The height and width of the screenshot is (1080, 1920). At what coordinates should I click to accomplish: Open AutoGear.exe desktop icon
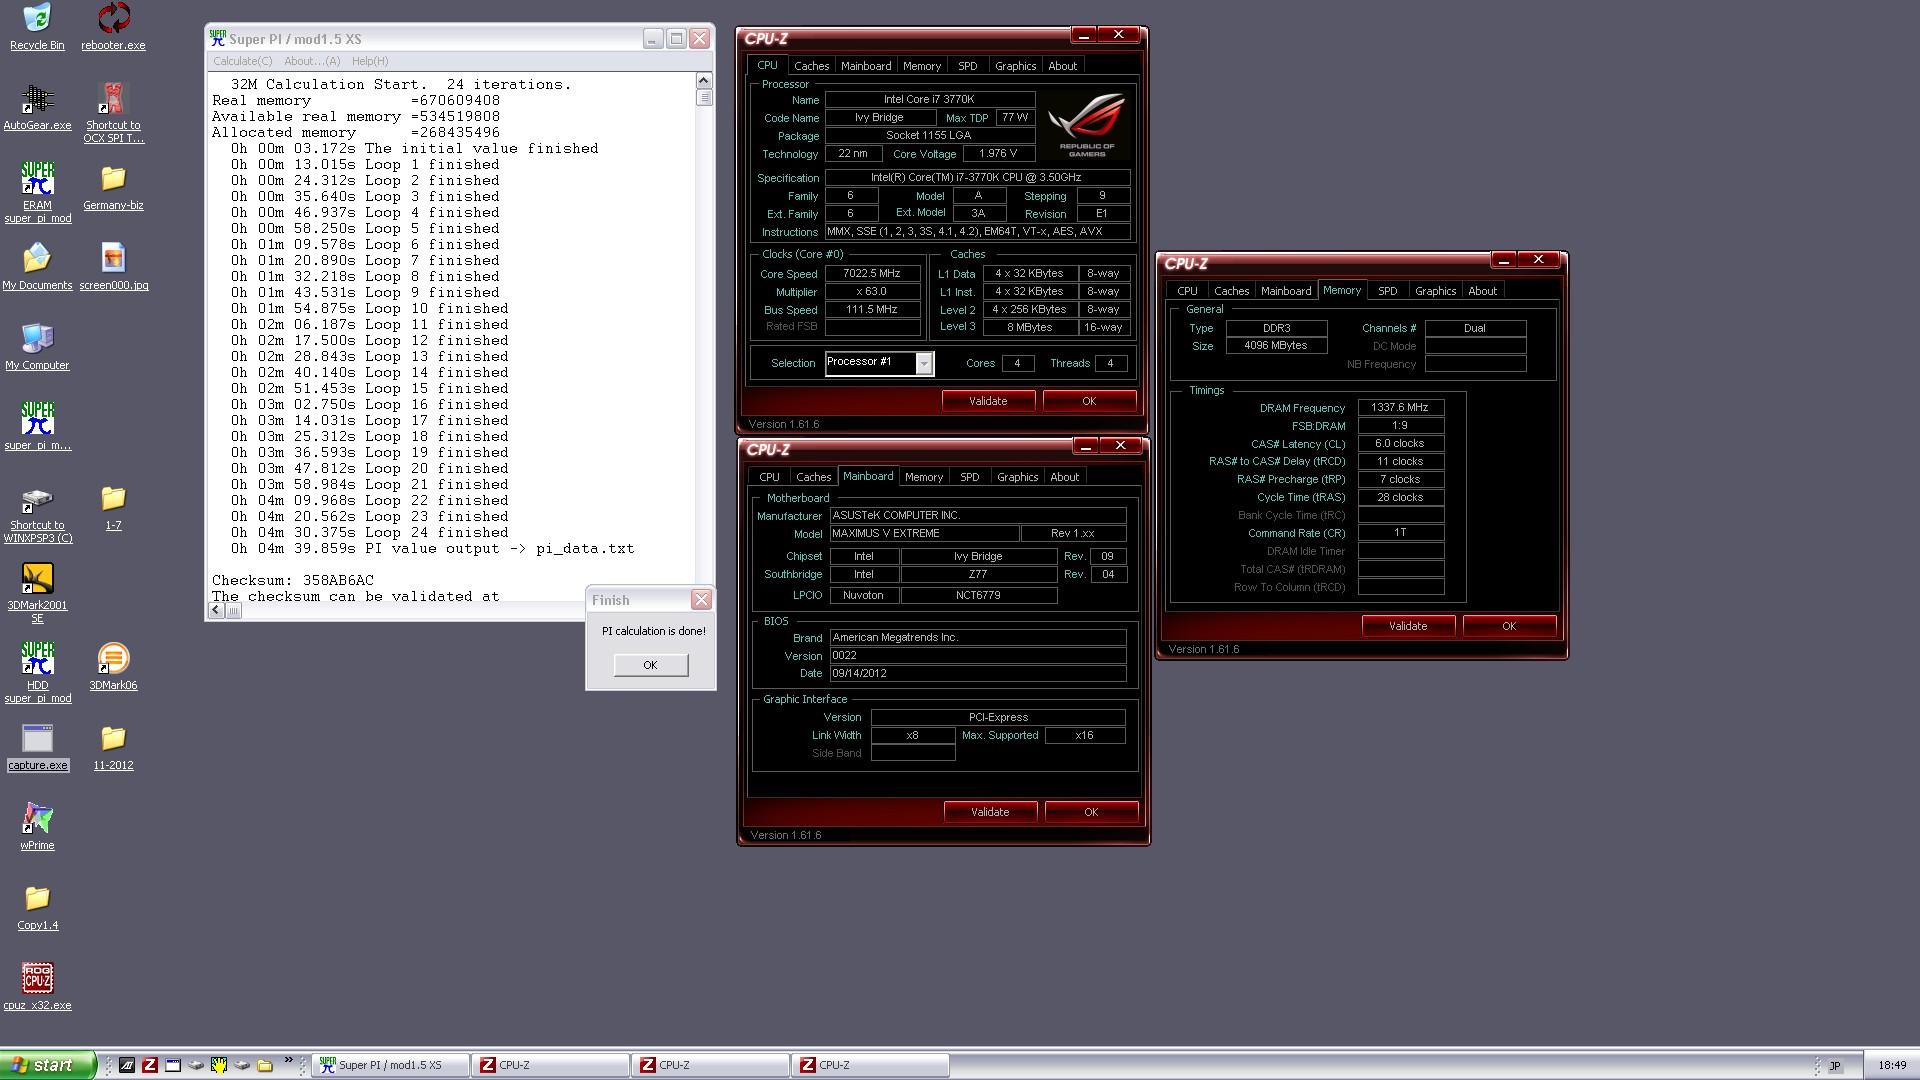(x=37, y=107)
